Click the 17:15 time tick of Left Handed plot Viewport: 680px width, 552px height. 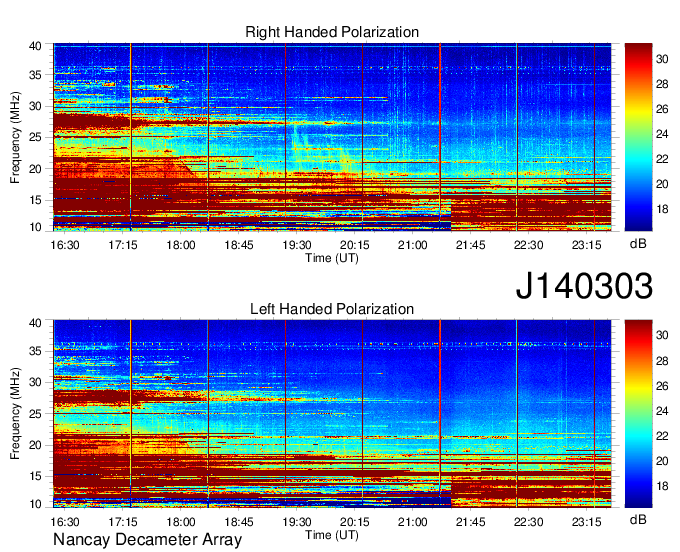123,522
